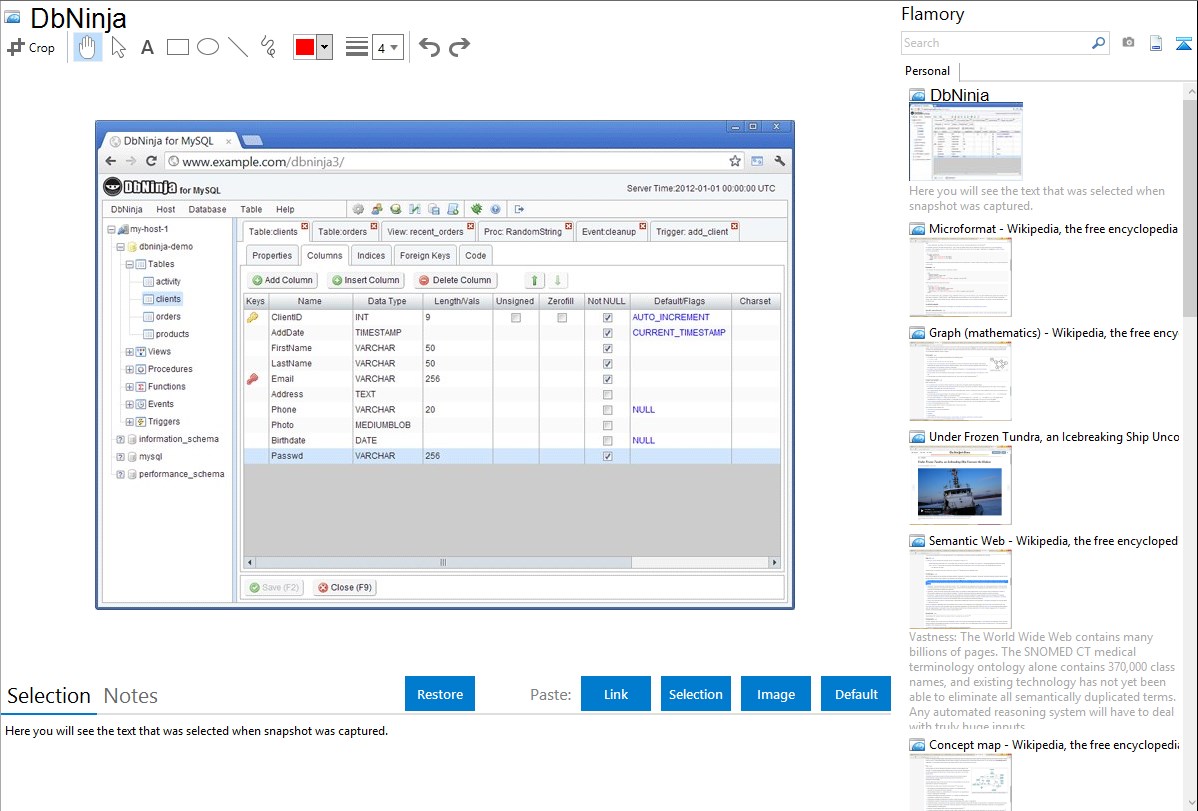Click the browser reload icon
Screen dimensions: 1198x811
(x=151, y=161)
